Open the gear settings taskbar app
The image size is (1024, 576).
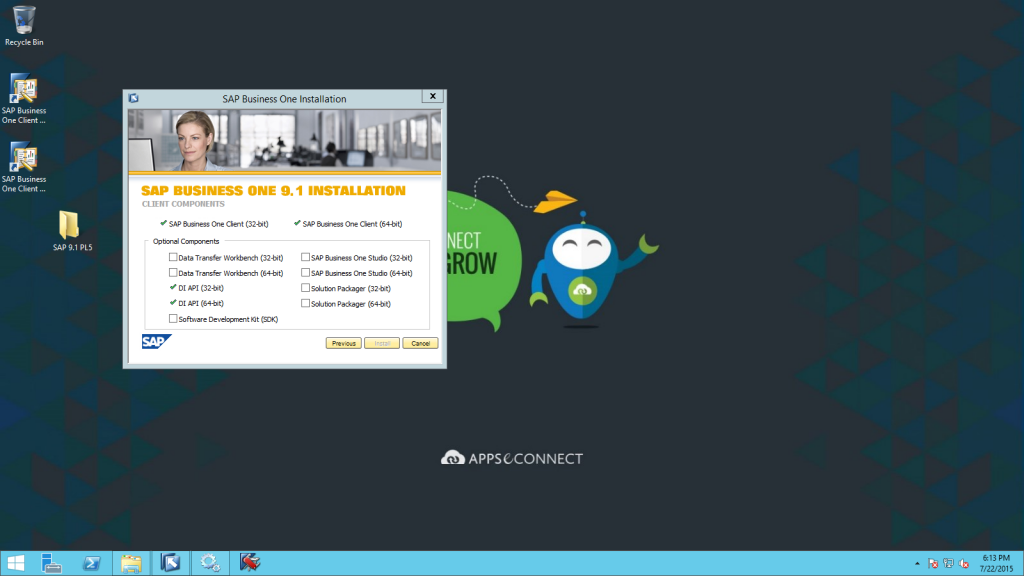pyautogui.click(x=210, y=563)
